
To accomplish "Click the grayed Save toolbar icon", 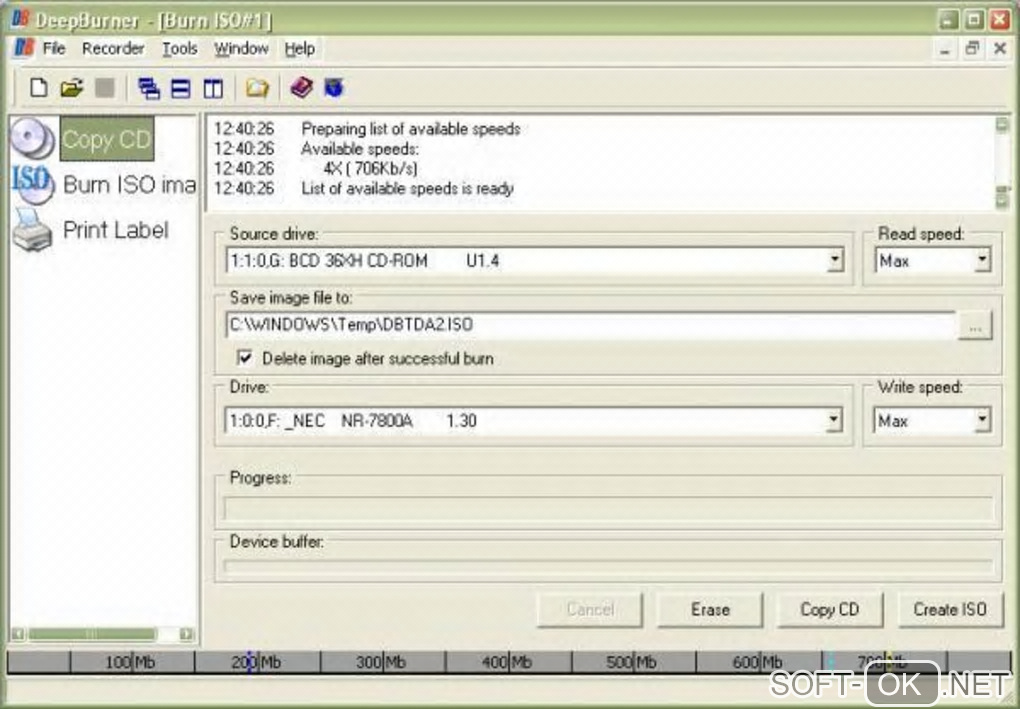I will tap(105, 88).
